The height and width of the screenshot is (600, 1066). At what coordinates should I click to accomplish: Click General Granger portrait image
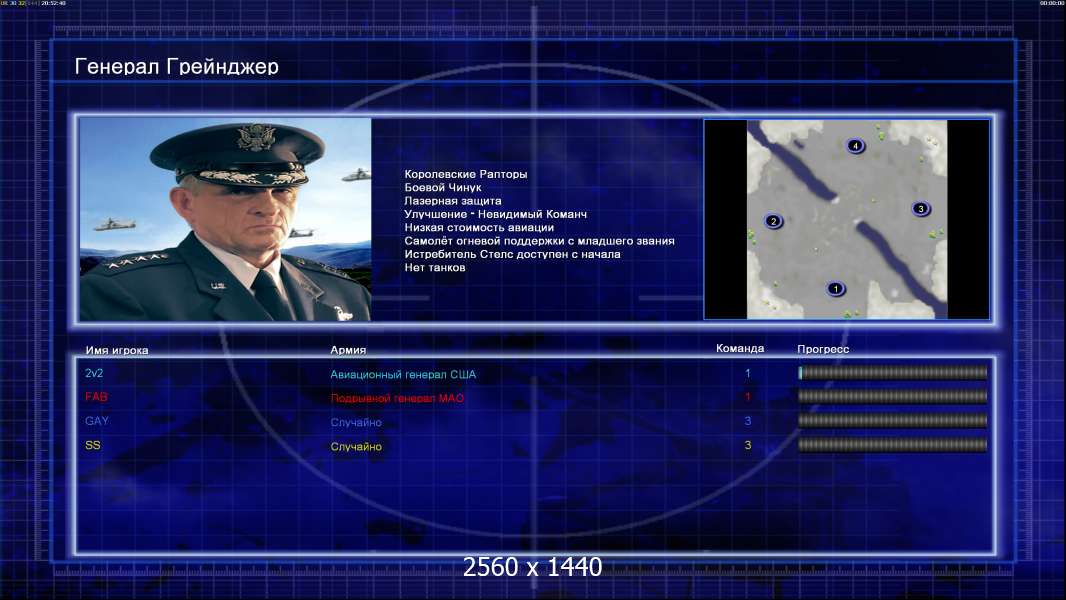[225, 219]
